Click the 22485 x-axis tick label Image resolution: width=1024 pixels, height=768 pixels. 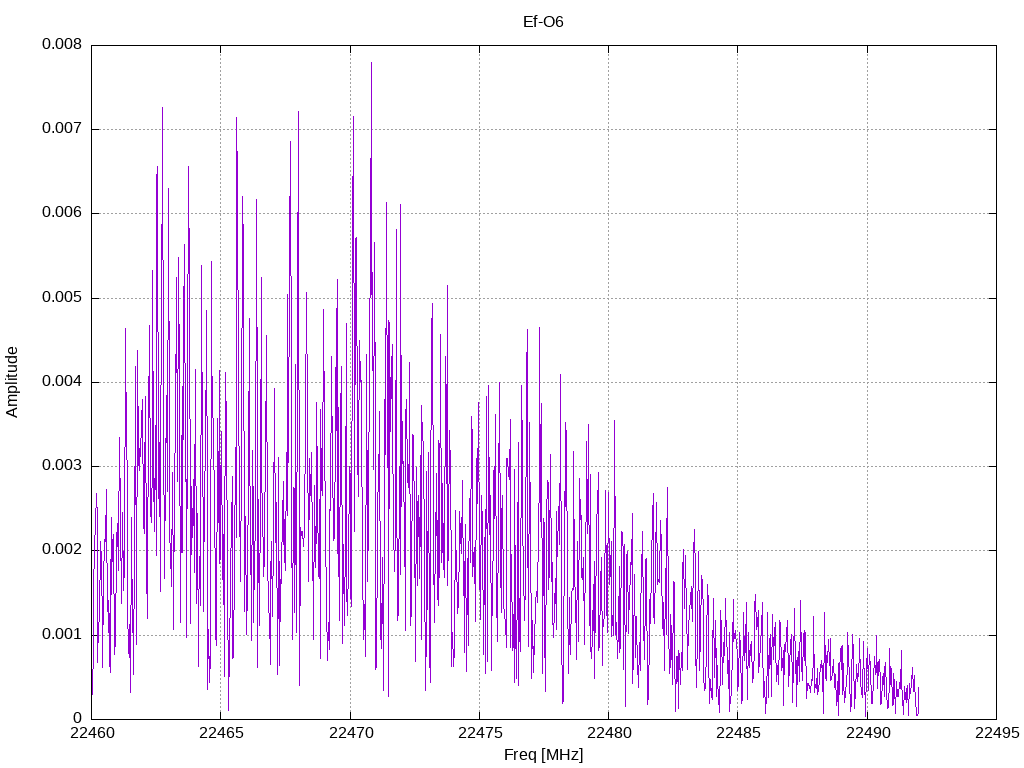[739, 733]
